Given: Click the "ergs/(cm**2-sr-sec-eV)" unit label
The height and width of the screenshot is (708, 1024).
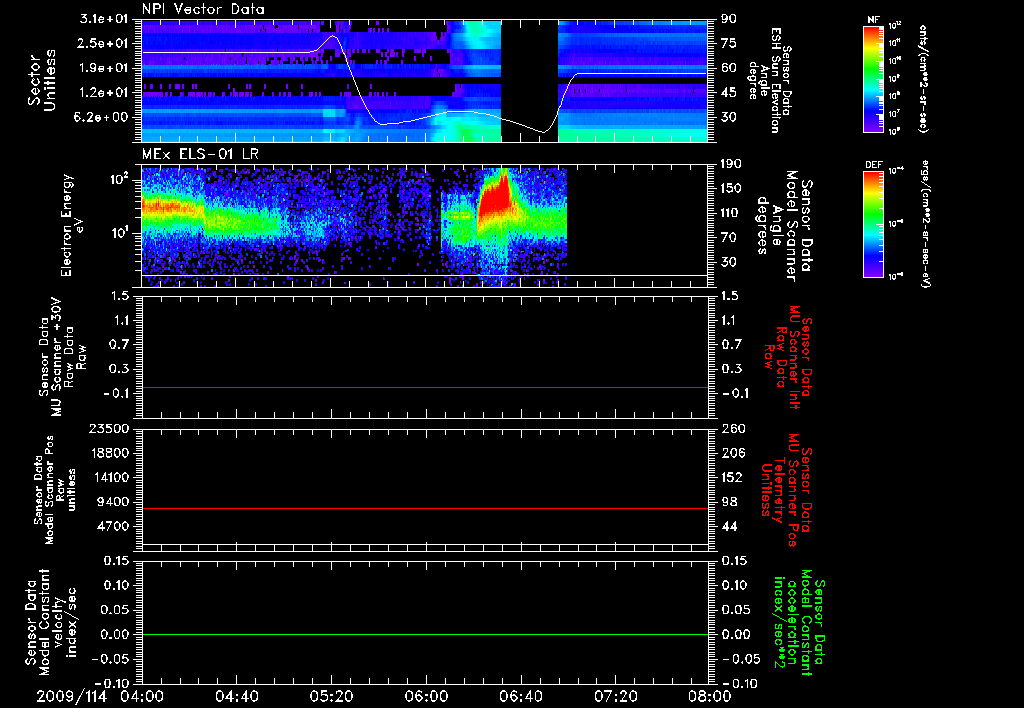Looking at the screenshot, I should [923, 224].
